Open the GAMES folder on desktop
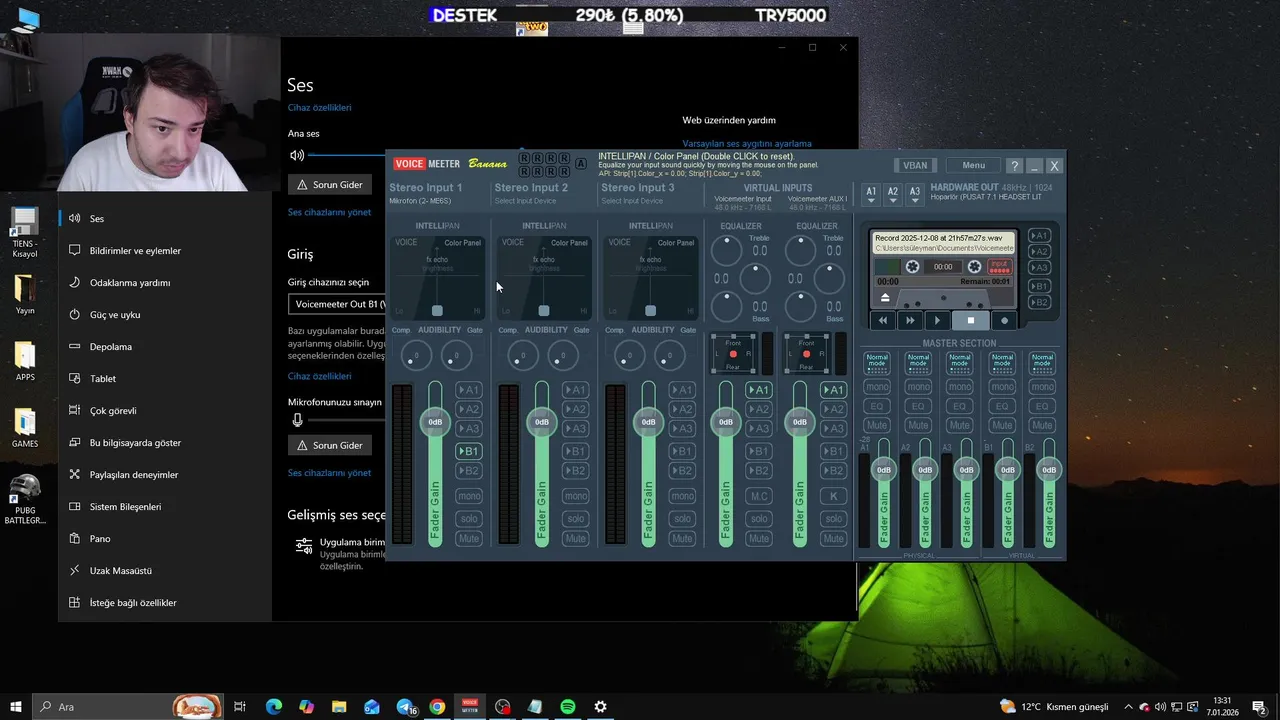1280x720 pixels. 24,427
